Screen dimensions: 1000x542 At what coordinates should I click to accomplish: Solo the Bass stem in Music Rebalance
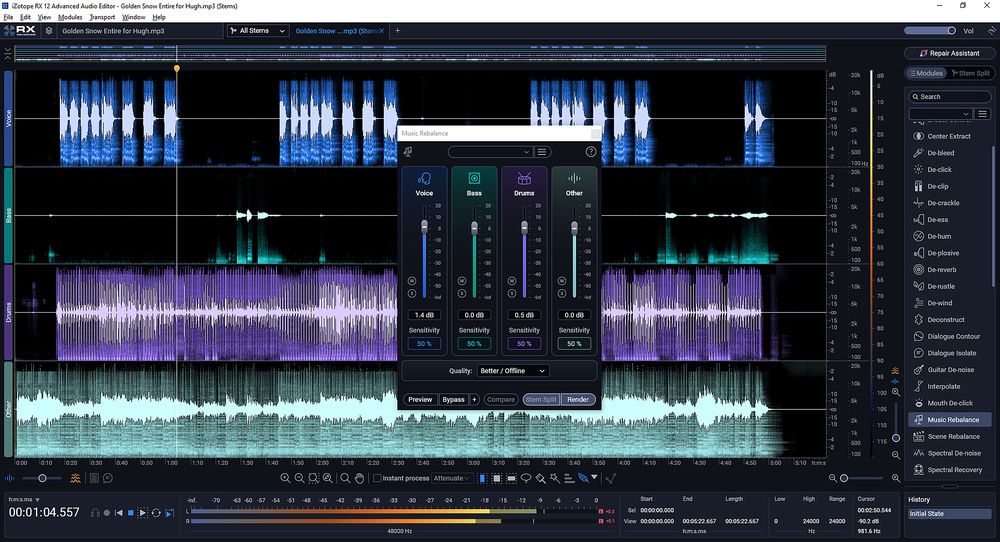pyautogui.click(x=462, y=293)
